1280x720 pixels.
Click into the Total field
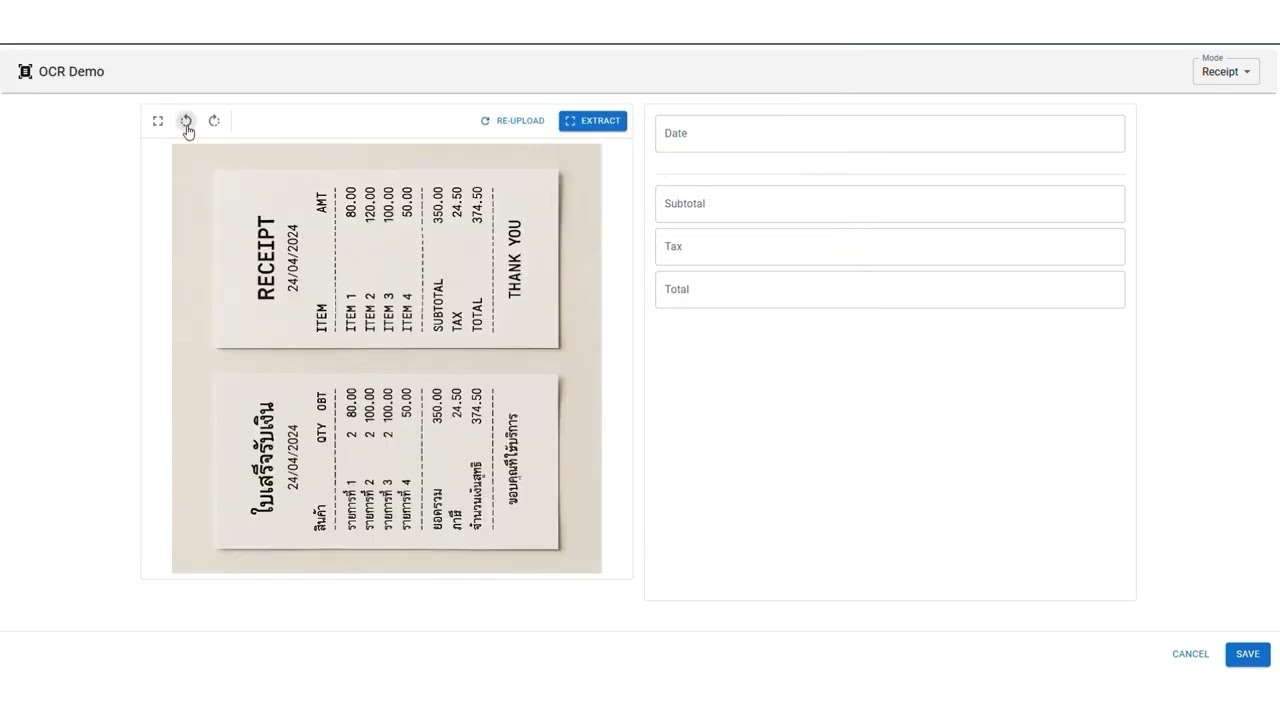(890, 290)
